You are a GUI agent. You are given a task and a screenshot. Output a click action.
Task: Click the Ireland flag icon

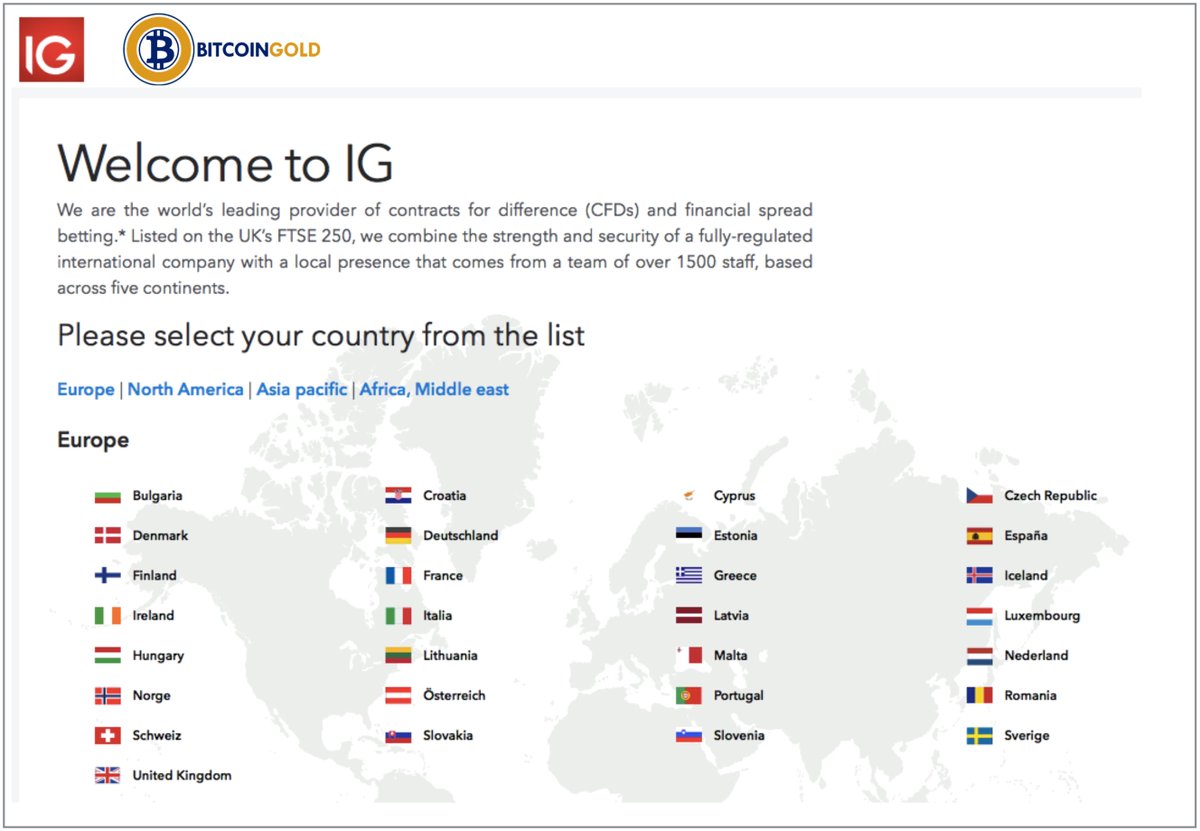[x=107, y=616]
